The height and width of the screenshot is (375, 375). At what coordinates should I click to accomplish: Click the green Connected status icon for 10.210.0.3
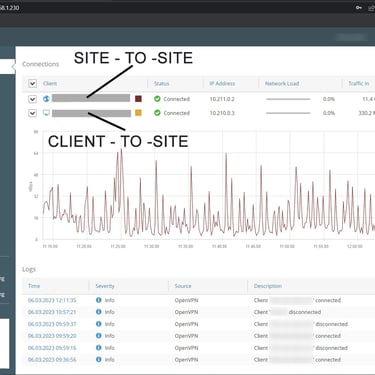(157, 113)
